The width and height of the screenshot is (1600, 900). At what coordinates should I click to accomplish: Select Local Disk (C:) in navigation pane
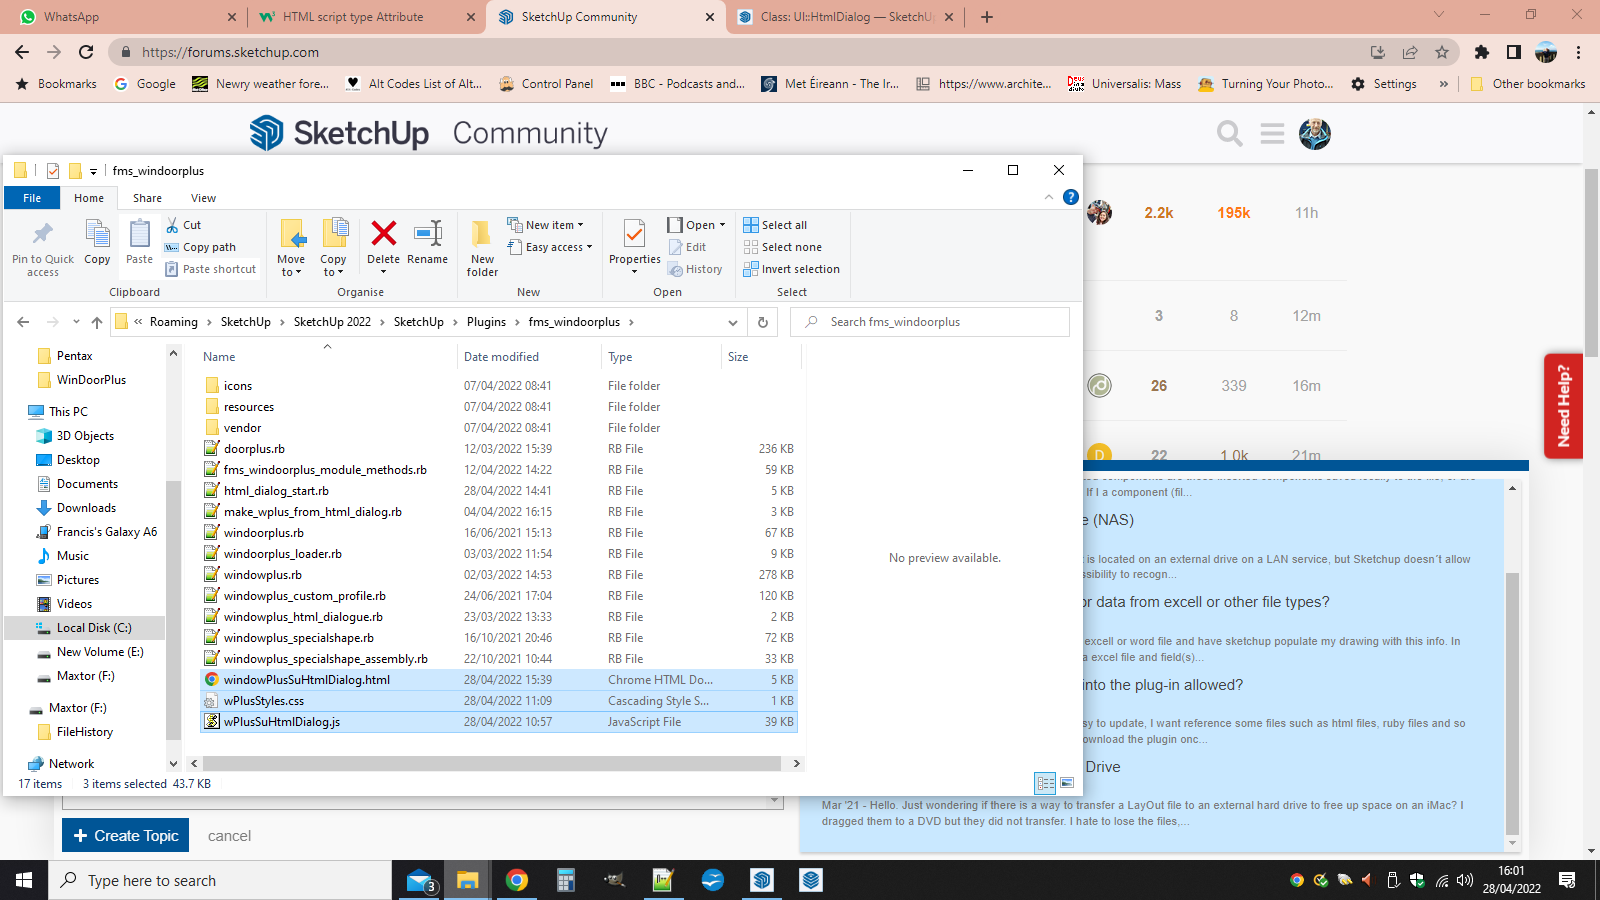tap(85, 628)
